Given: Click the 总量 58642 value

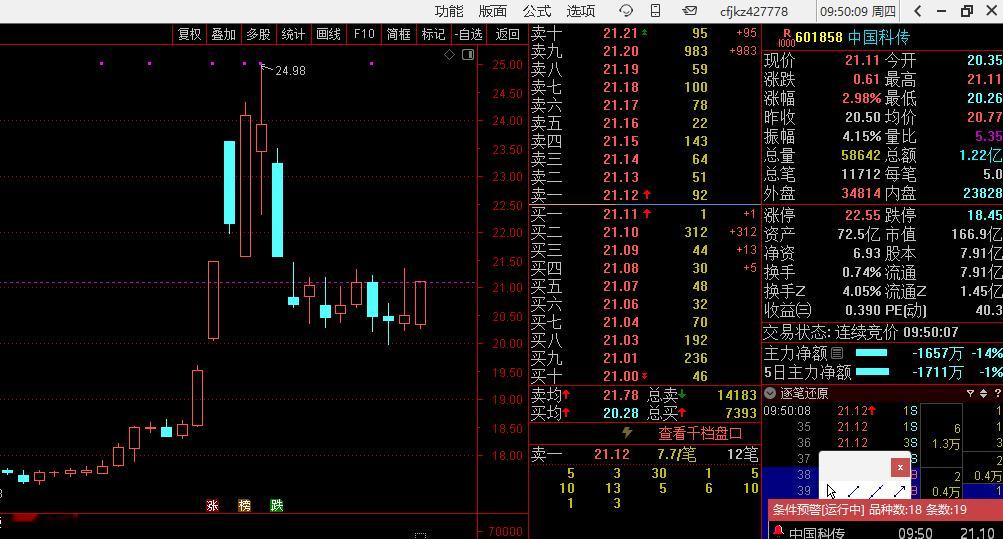Looking at the screenshot, I should tap(861, 155).
